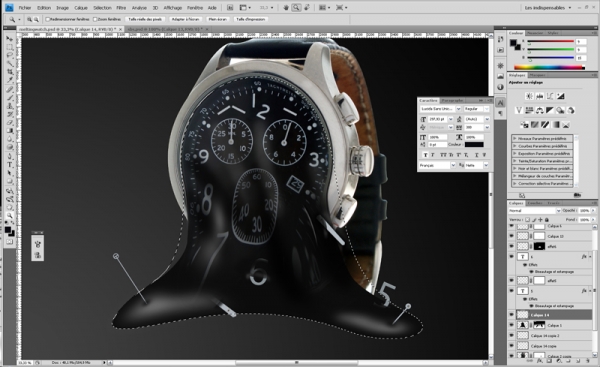Switch to the Nuancier tab
Image resolution: width=600 pixels, height=367 pixels.
[535, 33]
